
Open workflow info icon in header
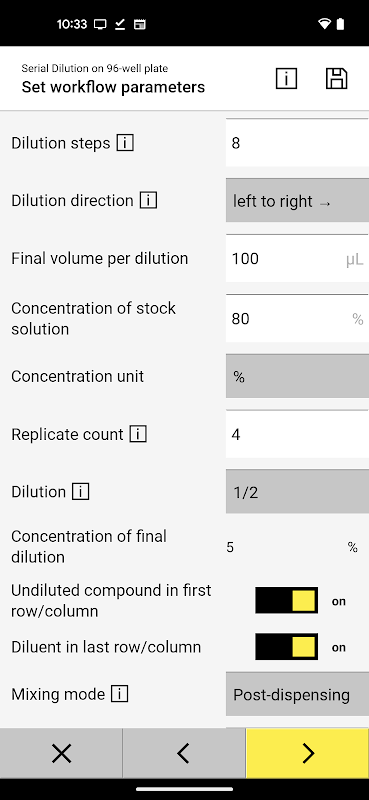click(286, 79)
